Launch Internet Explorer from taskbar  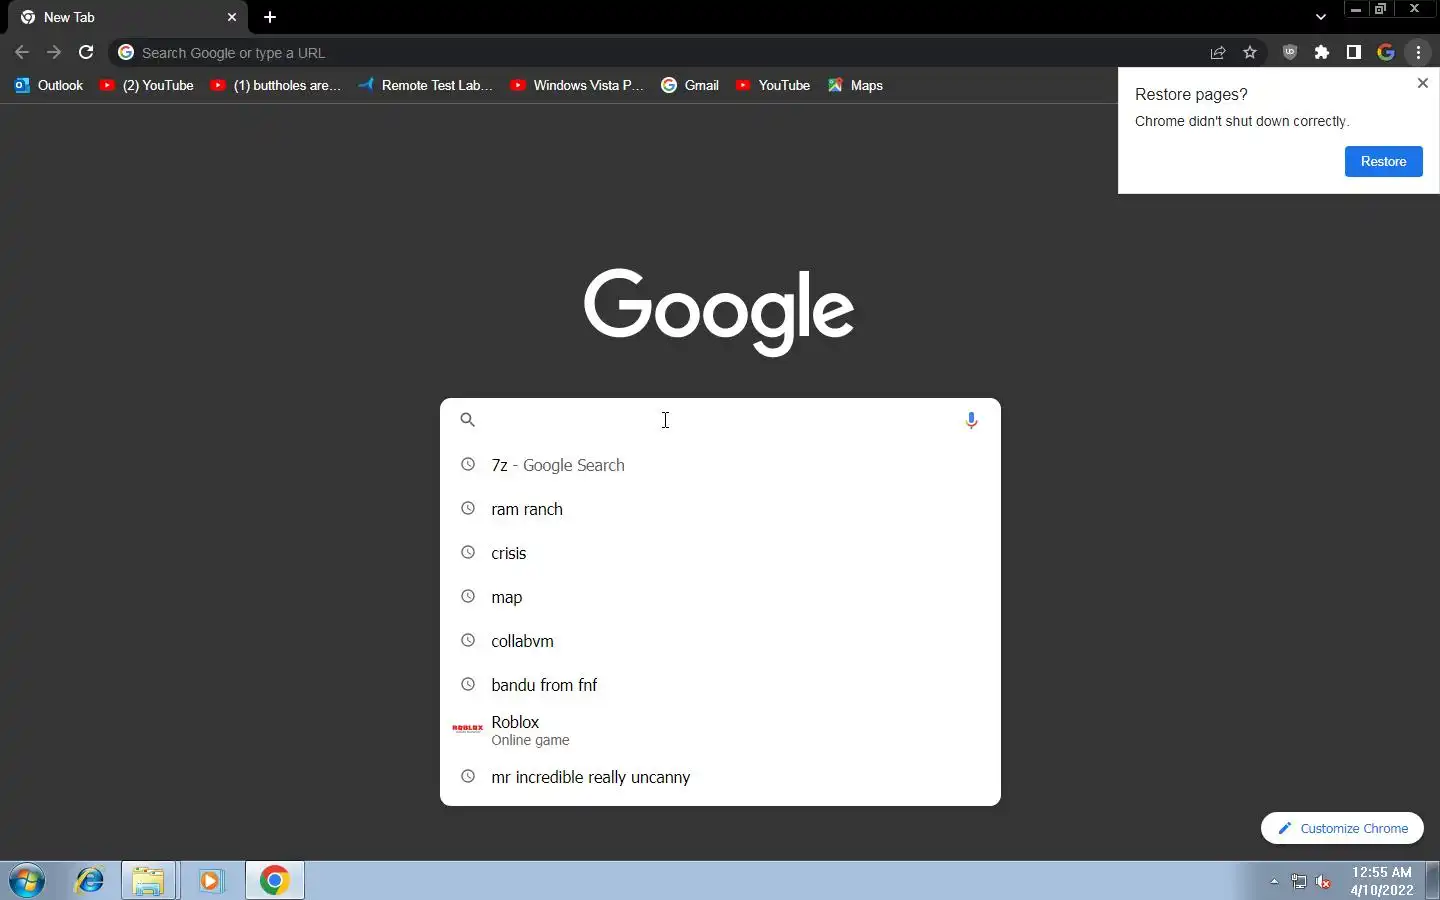coord(90,881)
